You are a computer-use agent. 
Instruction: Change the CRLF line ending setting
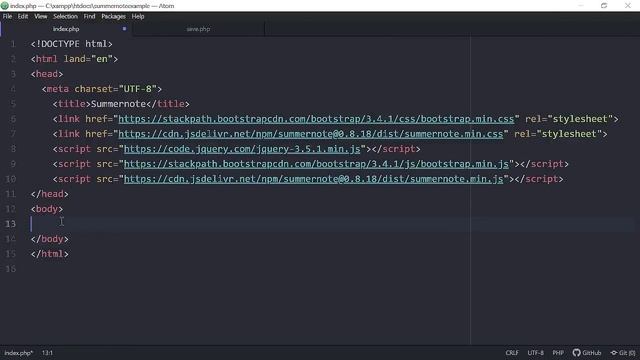coord(512,353)
